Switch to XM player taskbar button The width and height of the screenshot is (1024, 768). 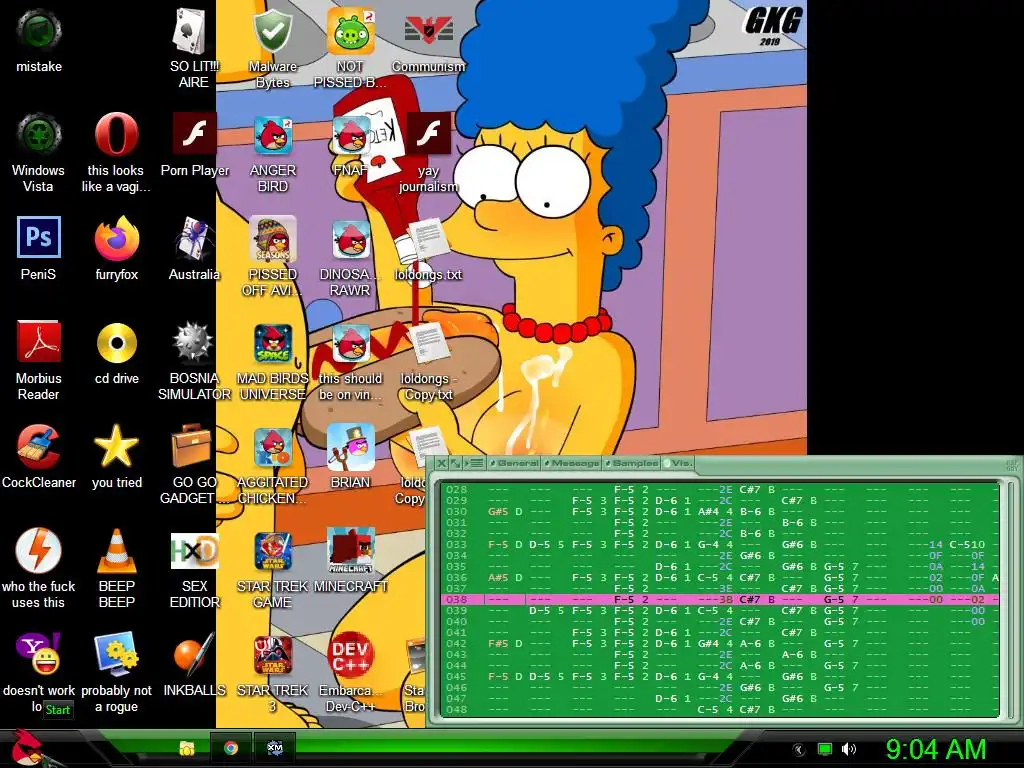pos(275,748)
